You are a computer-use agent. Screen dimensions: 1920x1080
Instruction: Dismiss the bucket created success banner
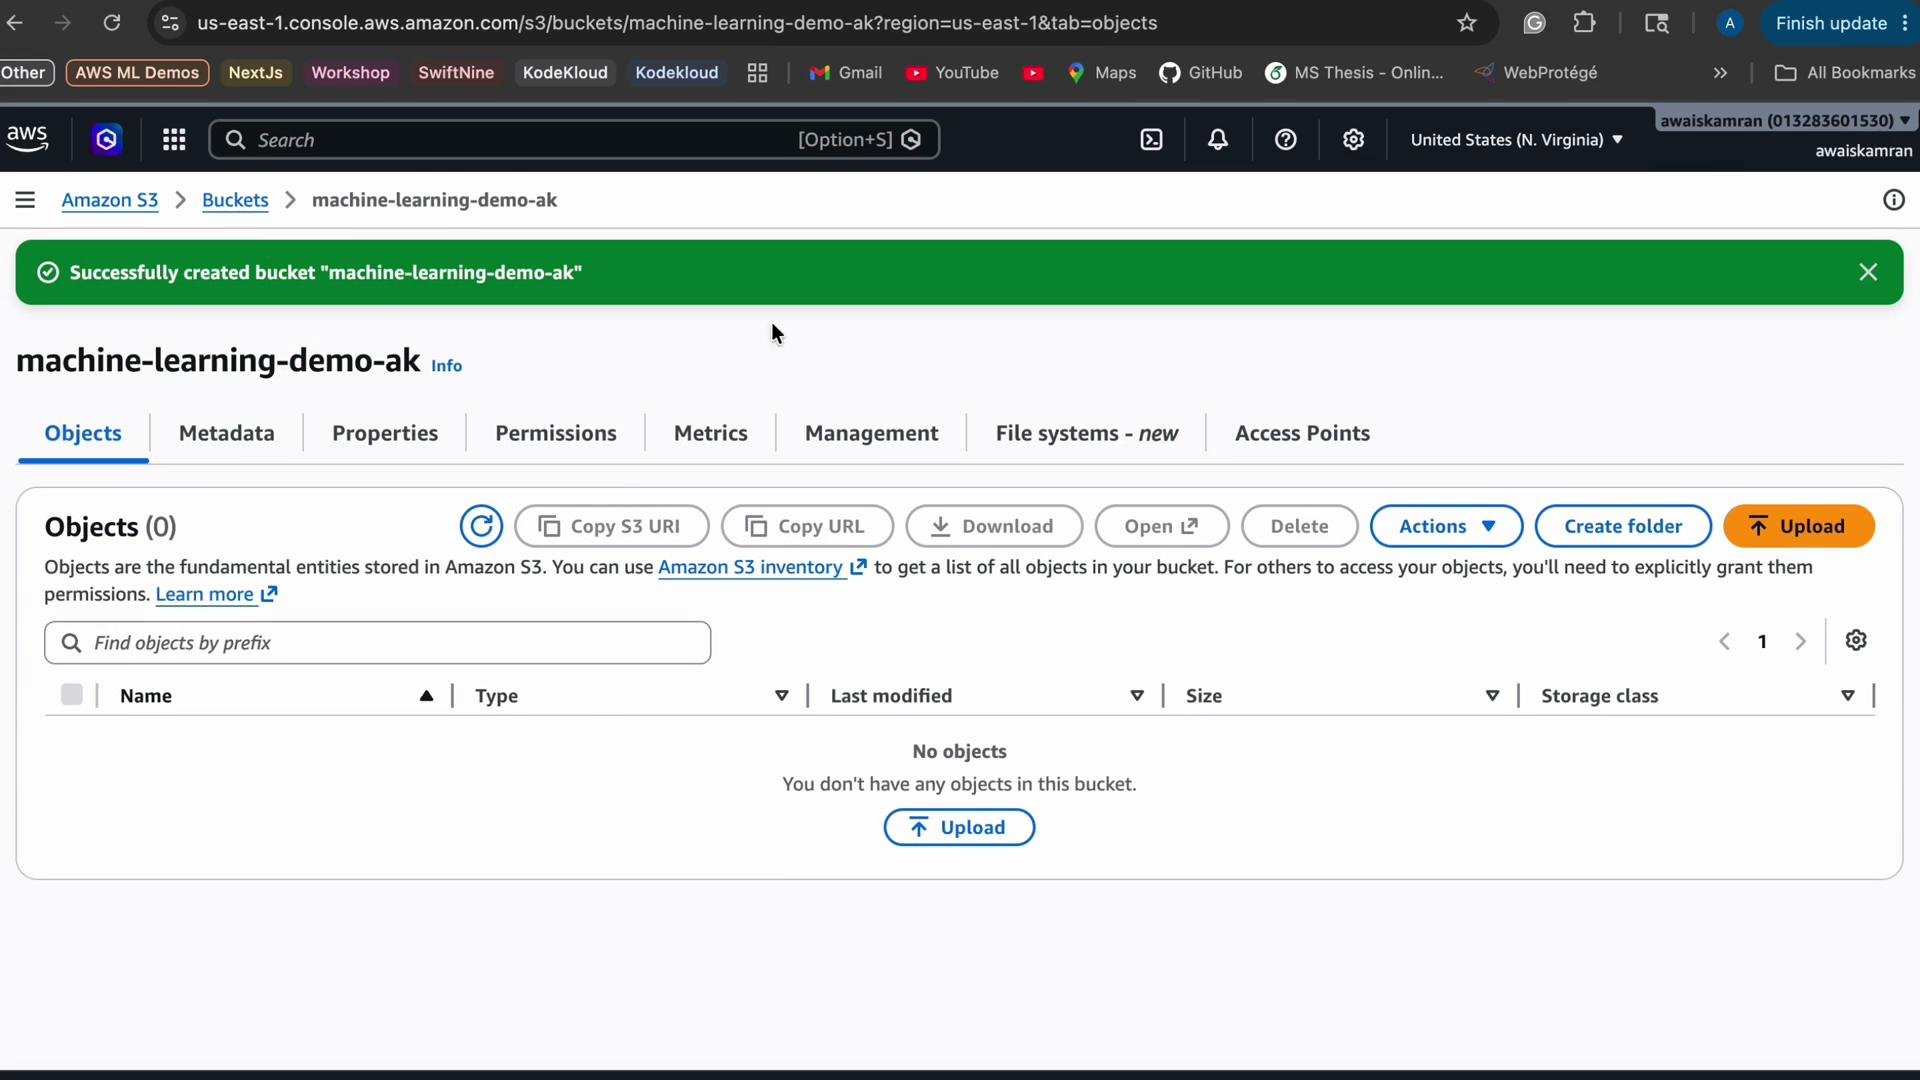click(x=1868, y=272)
